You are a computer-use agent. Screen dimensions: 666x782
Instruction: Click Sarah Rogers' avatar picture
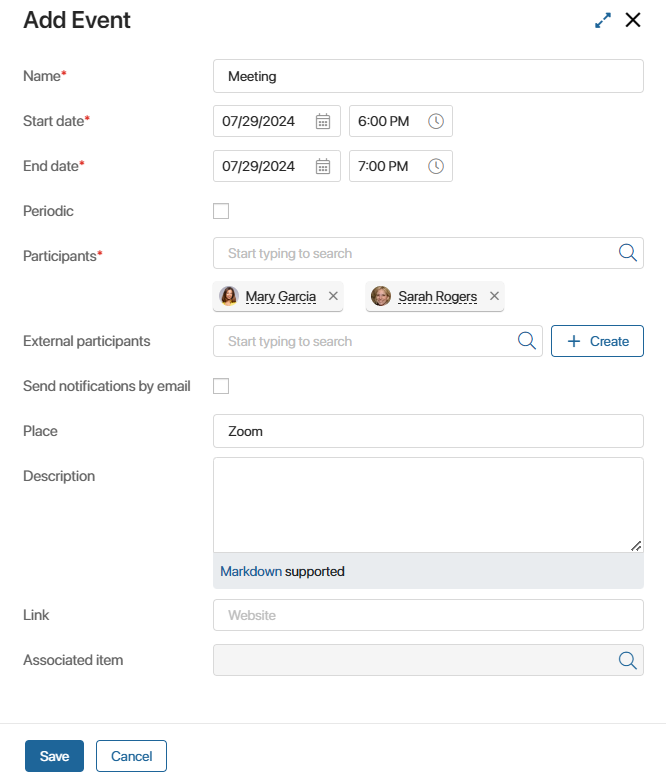381,296
